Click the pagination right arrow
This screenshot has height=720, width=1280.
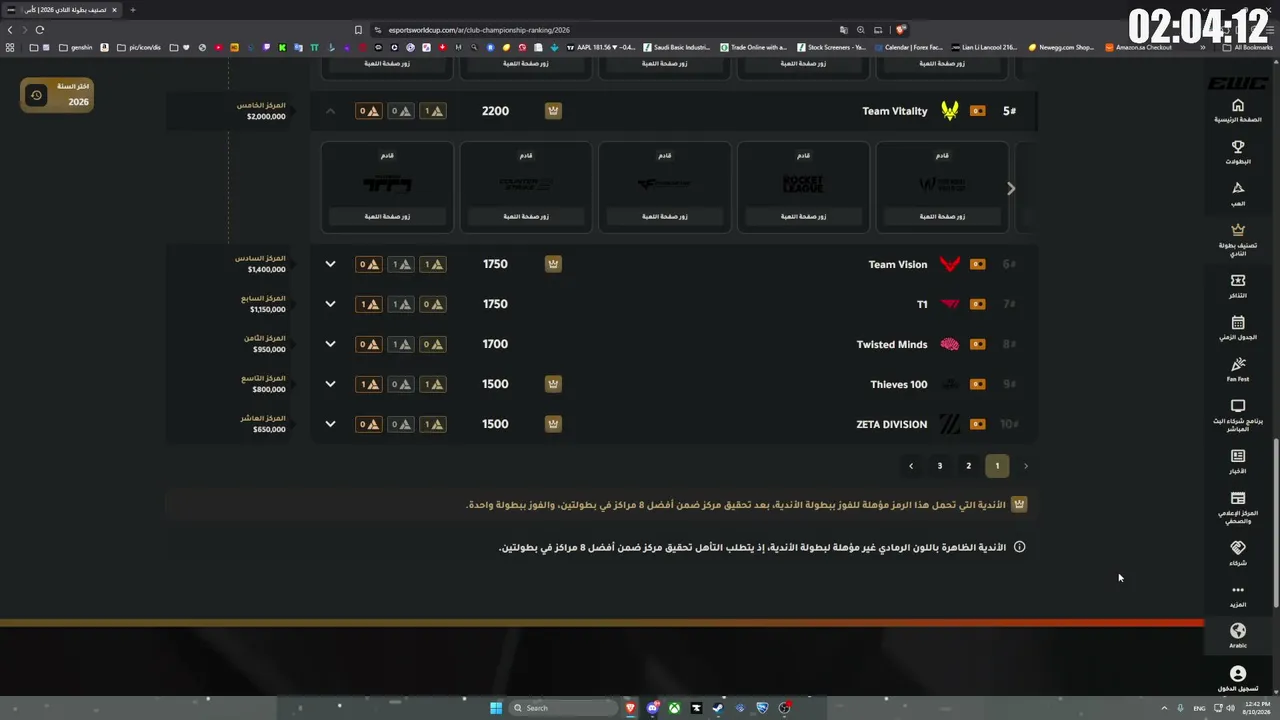click(x=1025, y=466)
